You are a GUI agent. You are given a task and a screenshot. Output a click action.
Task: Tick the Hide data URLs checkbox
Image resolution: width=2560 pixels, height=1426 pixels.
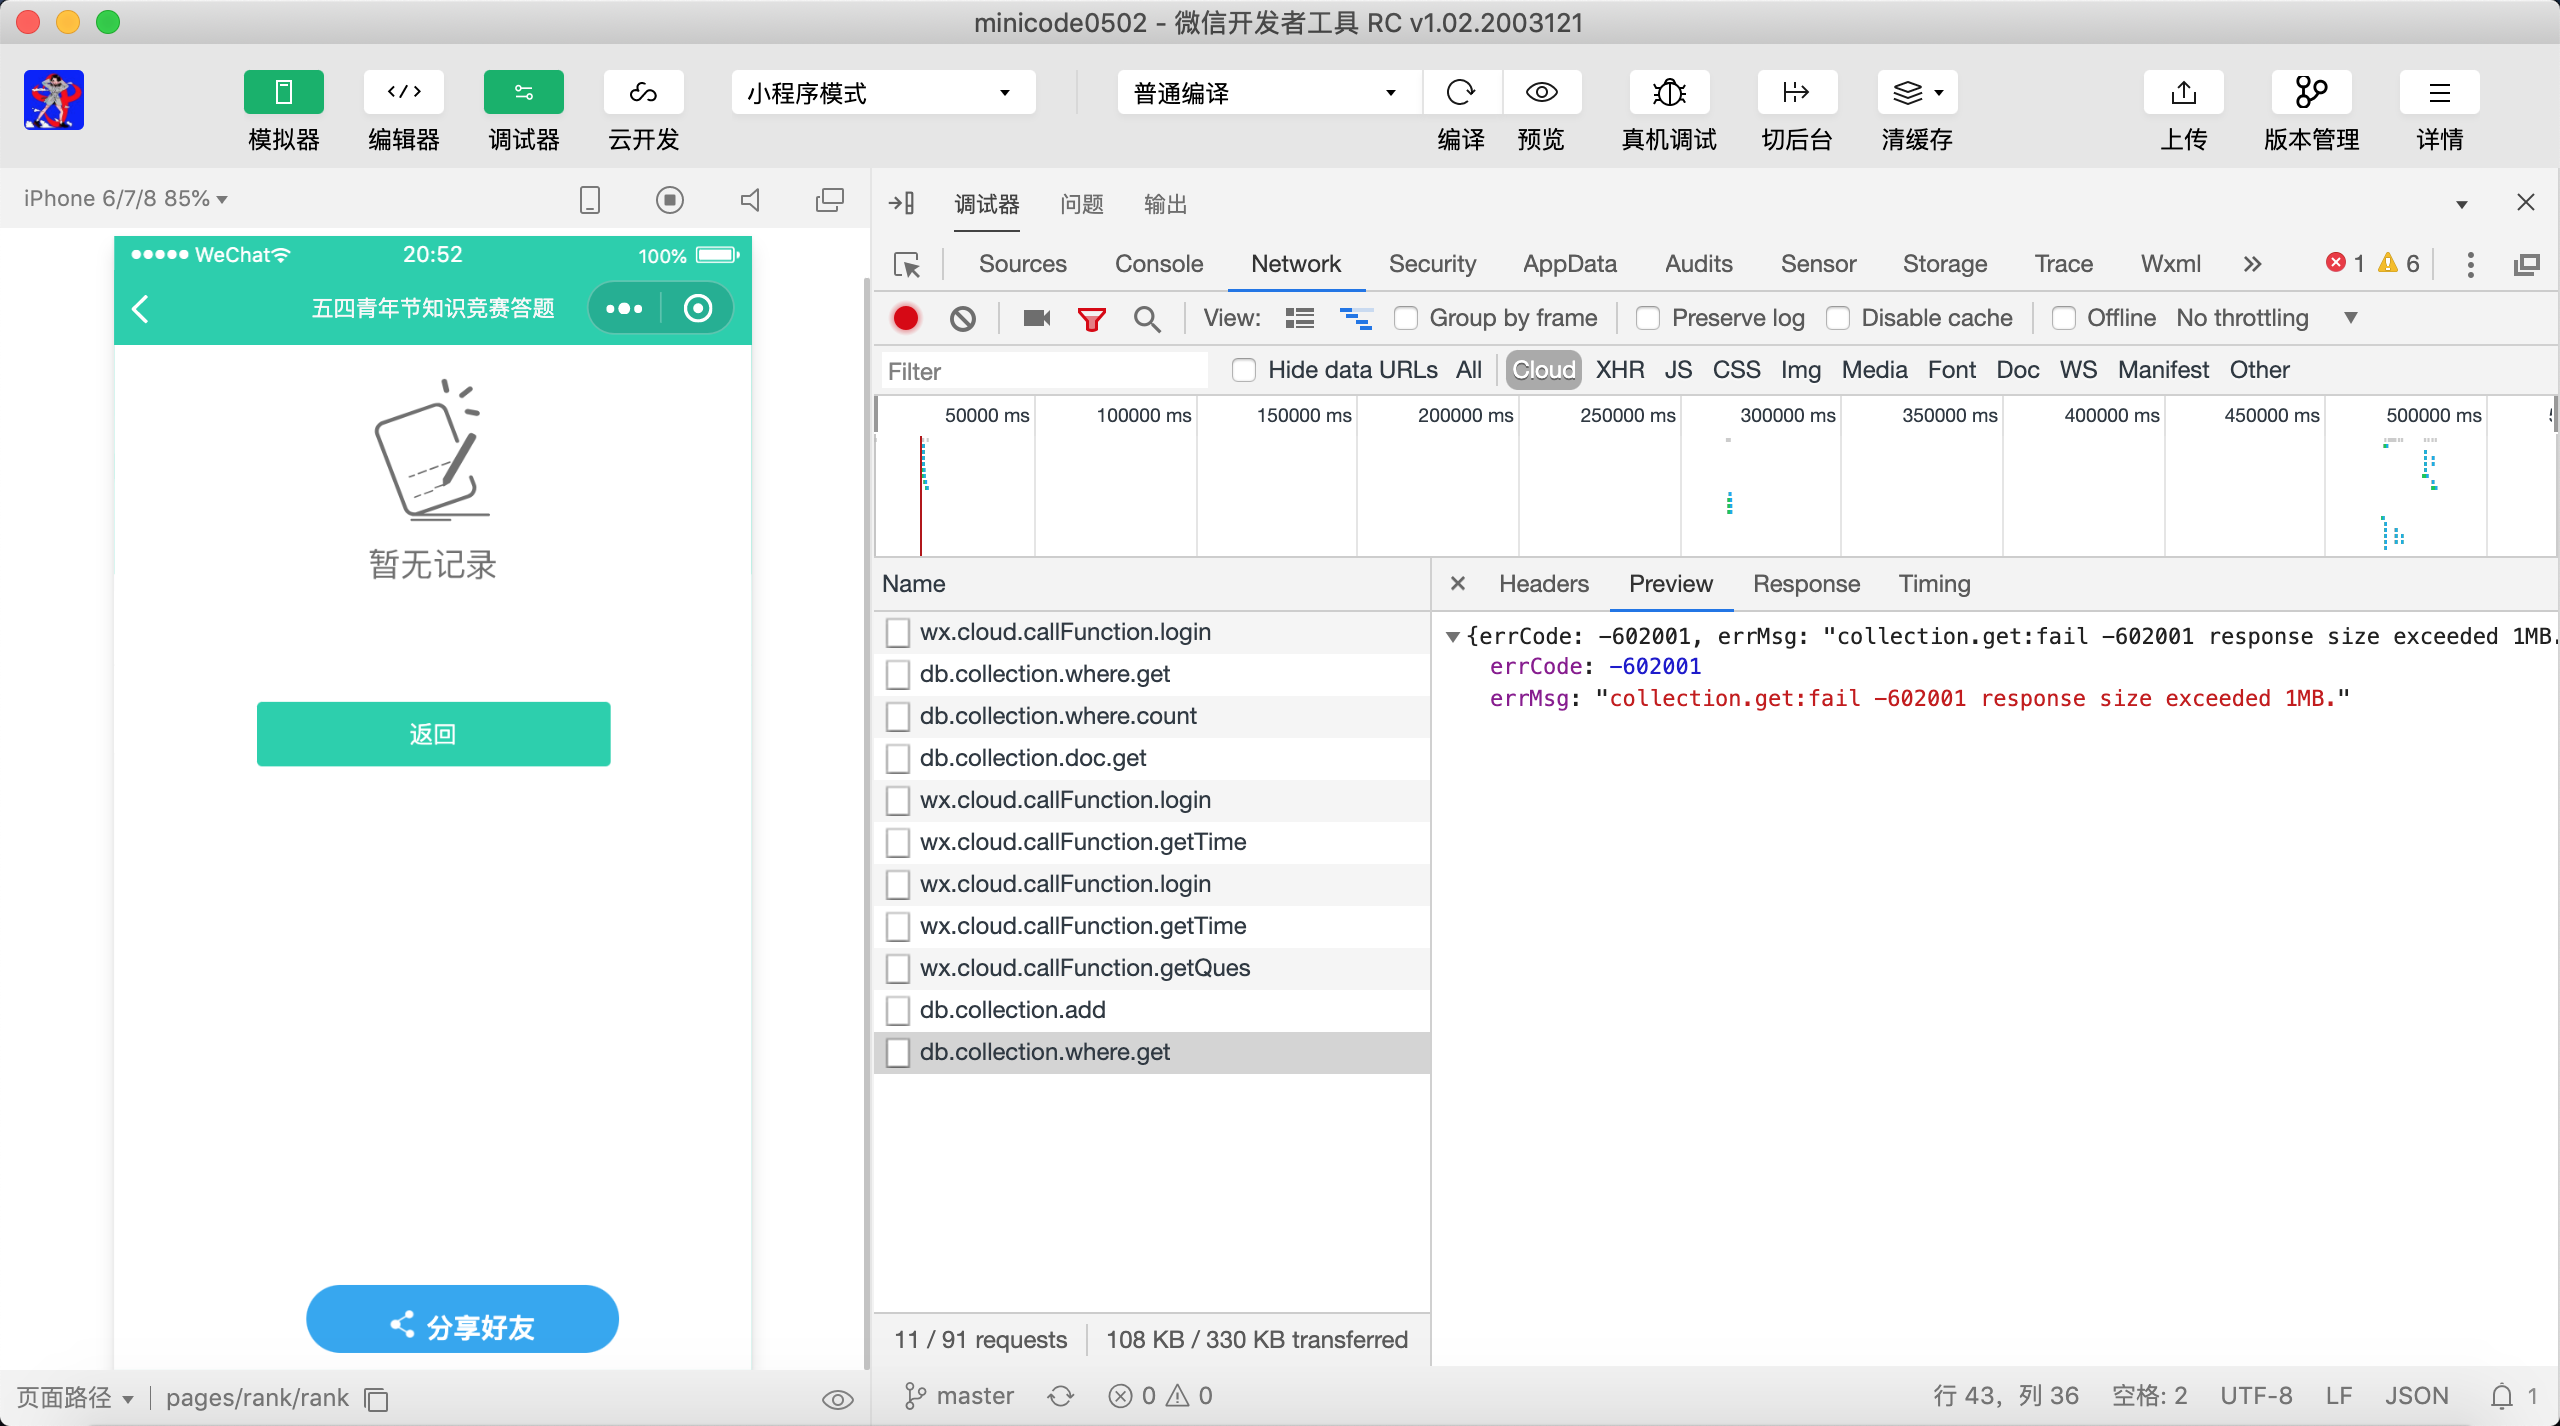pos(1244,371)
